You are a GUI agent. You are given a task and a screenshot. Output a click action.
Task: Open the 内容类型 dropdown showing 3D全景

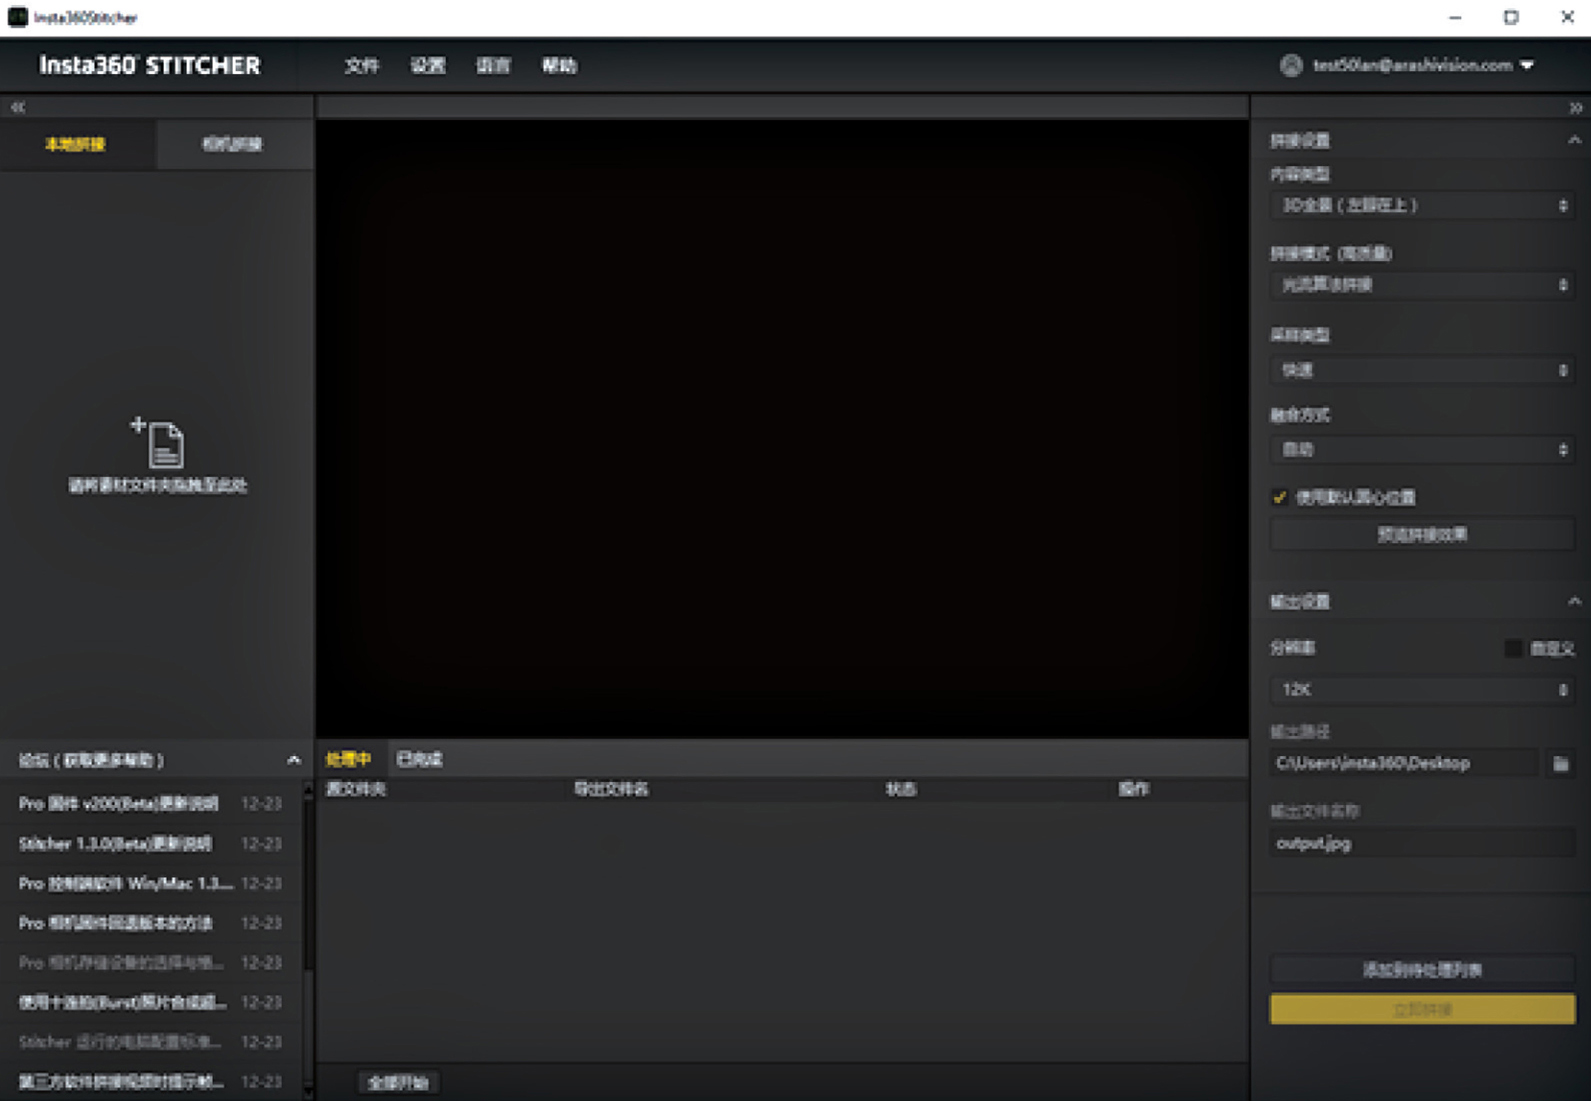[1421, 205]
